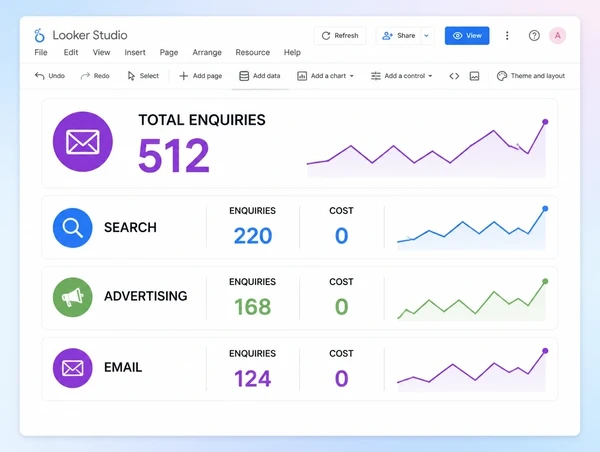Select the Search blue sparkline chart
The width and height of the screenshot is (600, 452).
pos(472,228)
